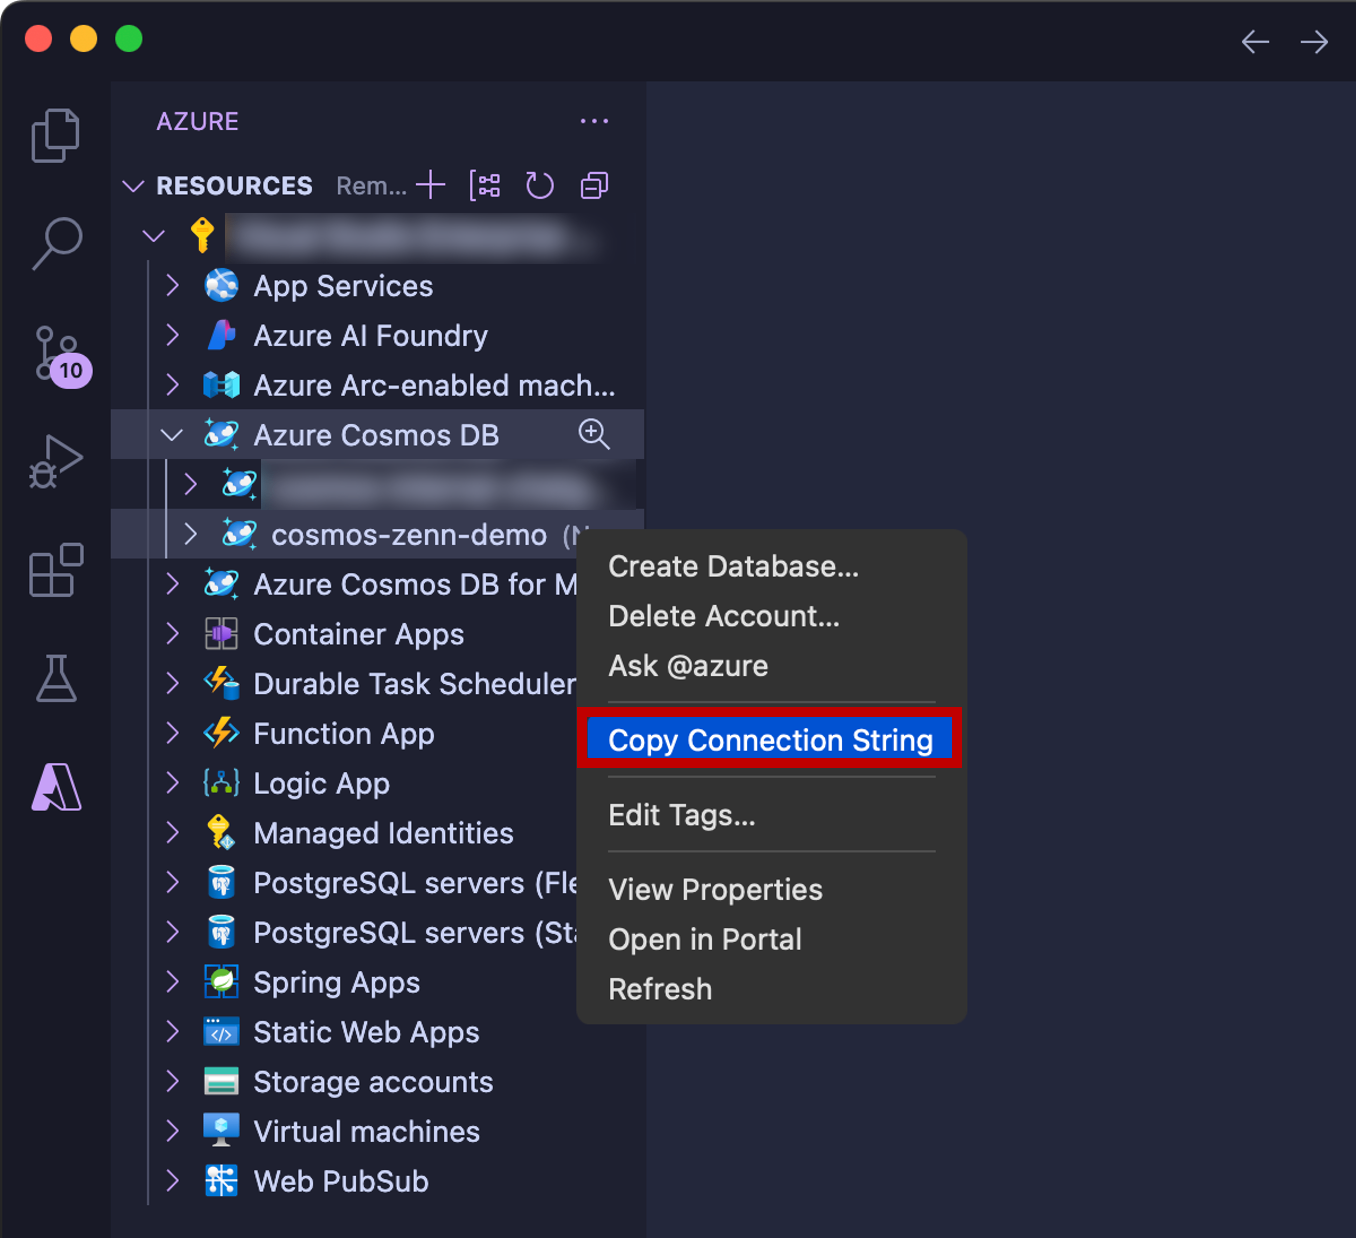Expand the Logic App node chevron
The width and height of the screenshot is (1356, 1242).
(173, 783)
